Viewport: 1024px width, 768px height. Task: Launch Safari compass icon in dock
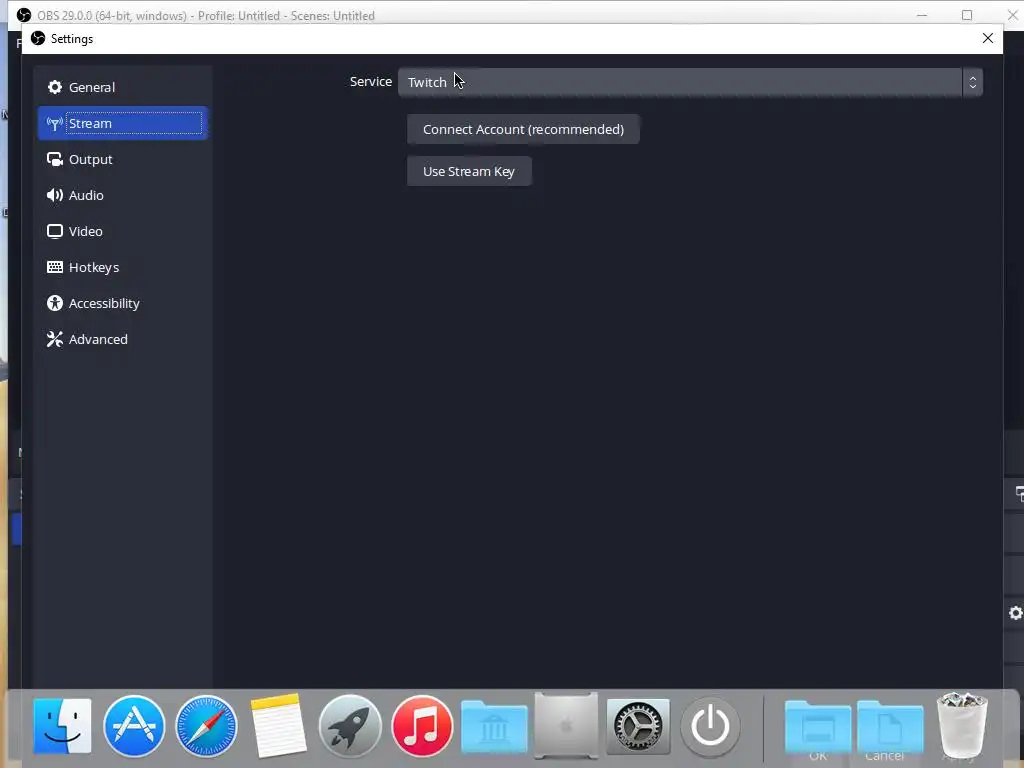(x=206, y=726)
